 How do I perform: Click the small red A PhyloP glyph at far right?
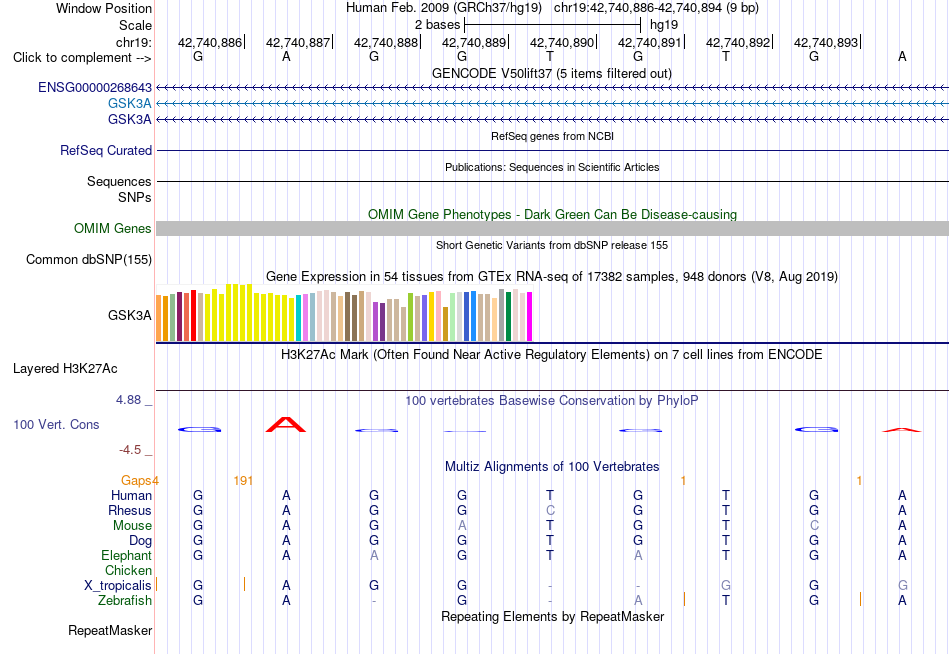902,430
